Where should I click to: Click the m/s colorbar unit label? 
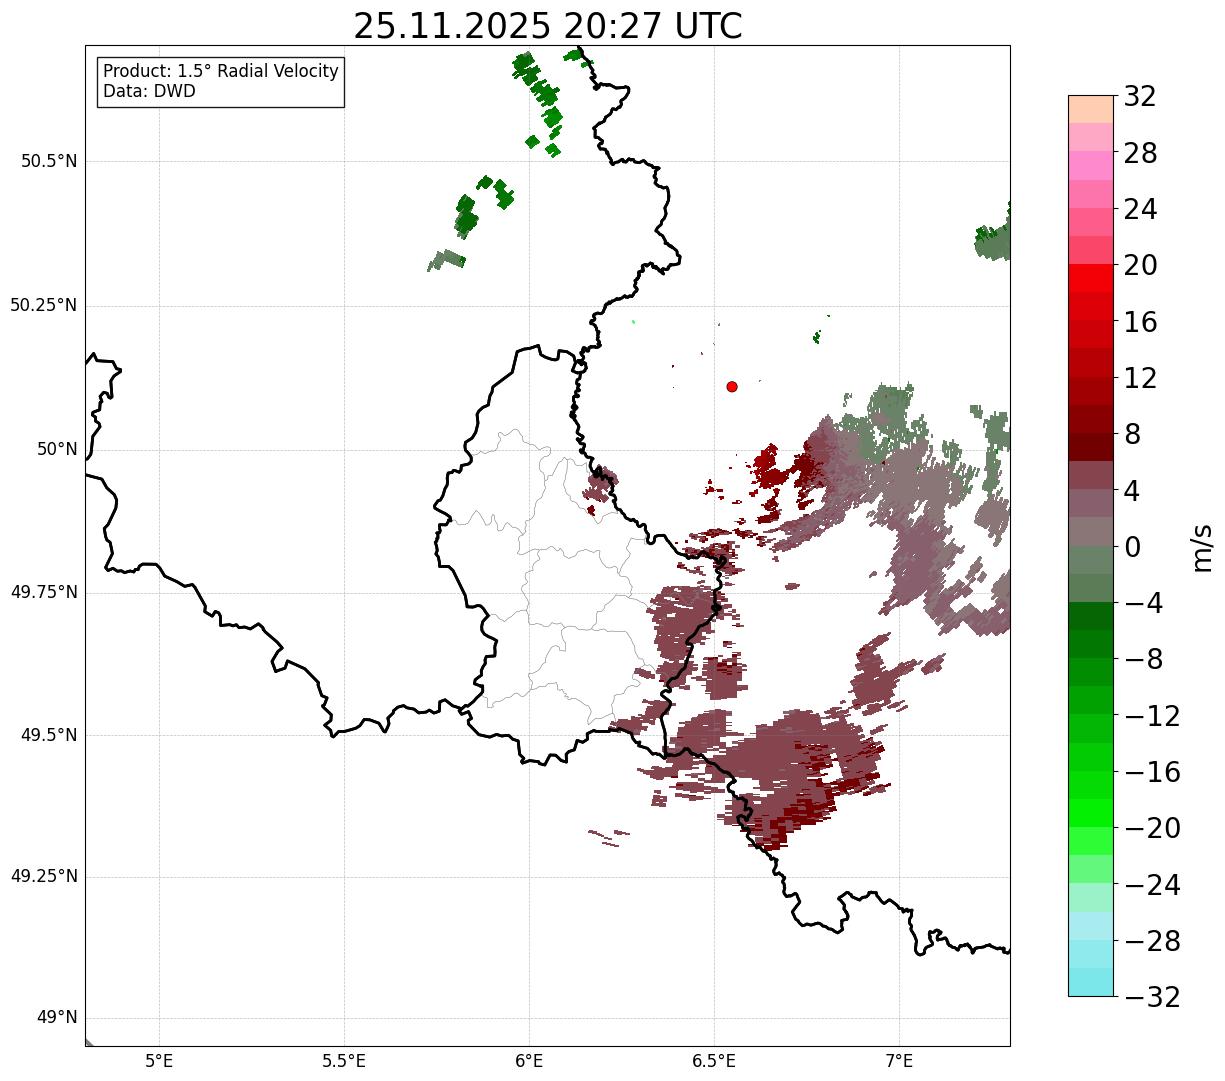(x=1201, y=546)
